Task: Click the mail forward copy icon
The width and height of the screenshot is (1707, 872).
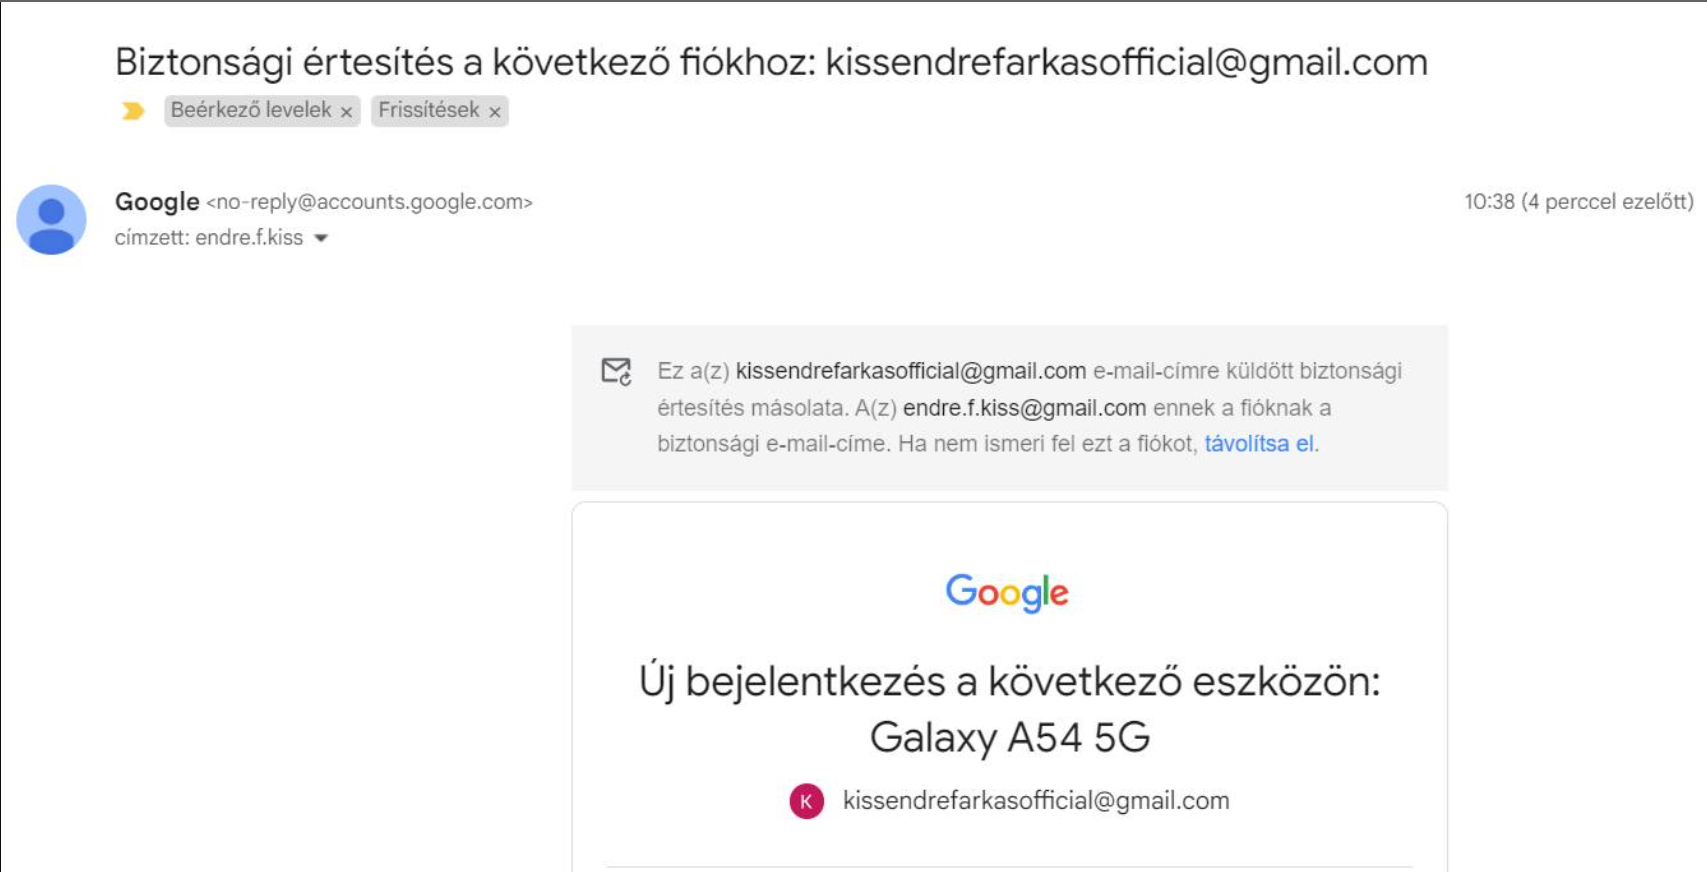Action: tap(616, 371)
